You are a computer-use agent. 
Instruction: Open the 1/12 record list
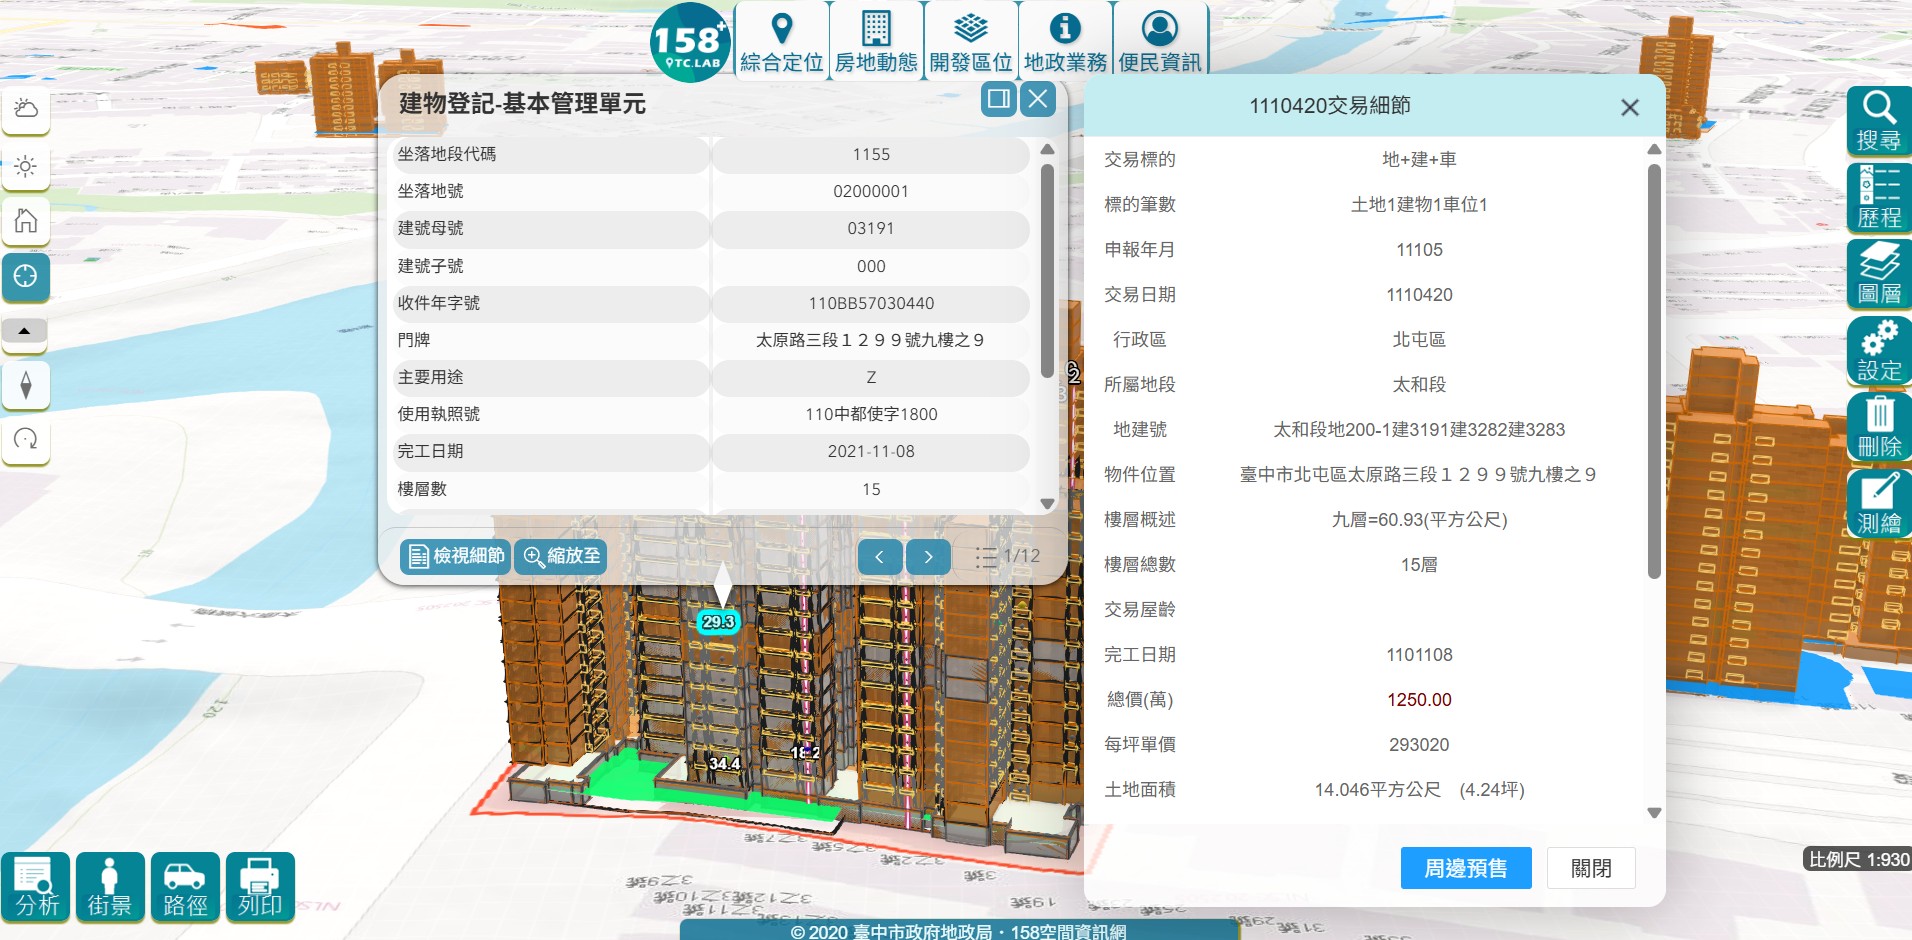tap(1008, 557)
